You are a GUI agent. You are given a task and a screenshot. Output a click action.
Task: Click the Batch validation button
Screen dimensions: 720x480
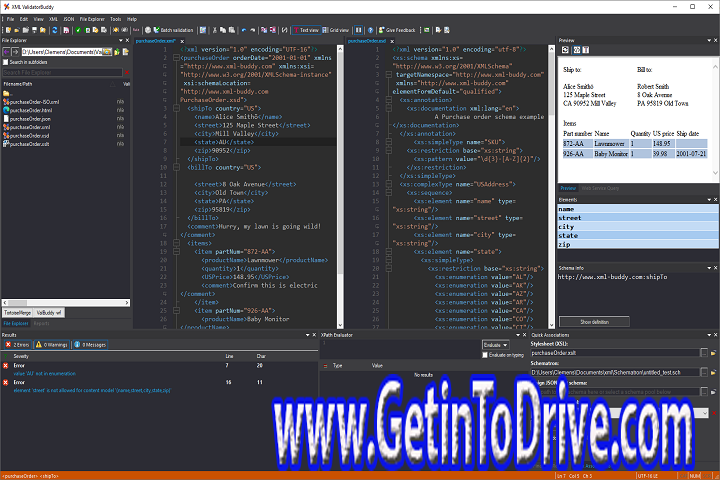[174, 30]
